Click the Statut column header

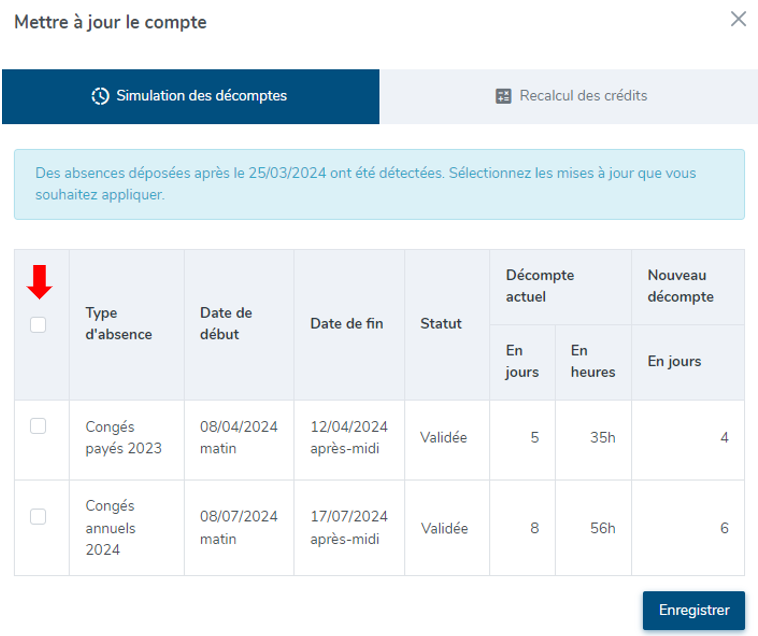[x=441, y=324]
